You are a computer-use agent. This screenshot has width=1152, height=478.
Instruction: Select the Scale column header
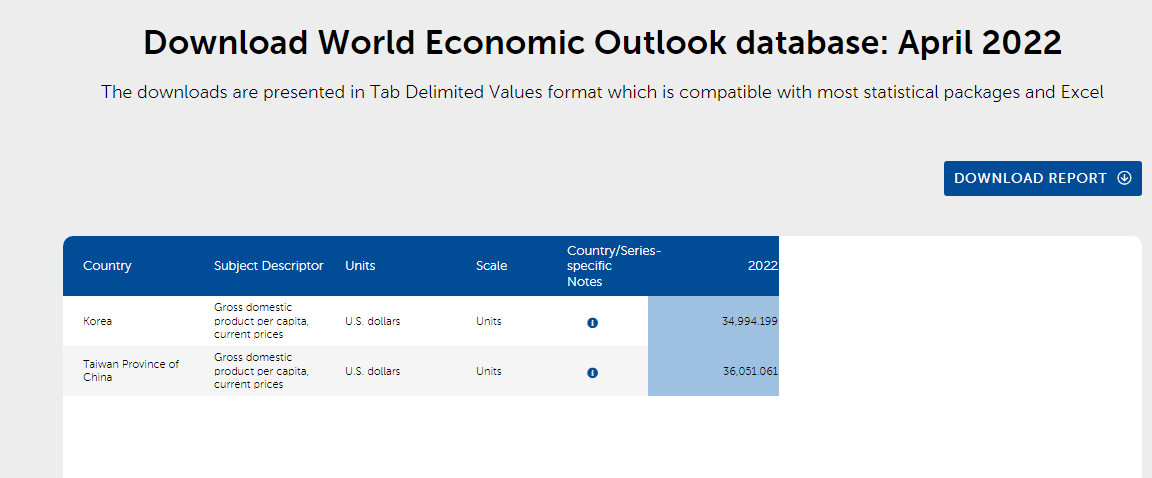[x=491, y=266]
